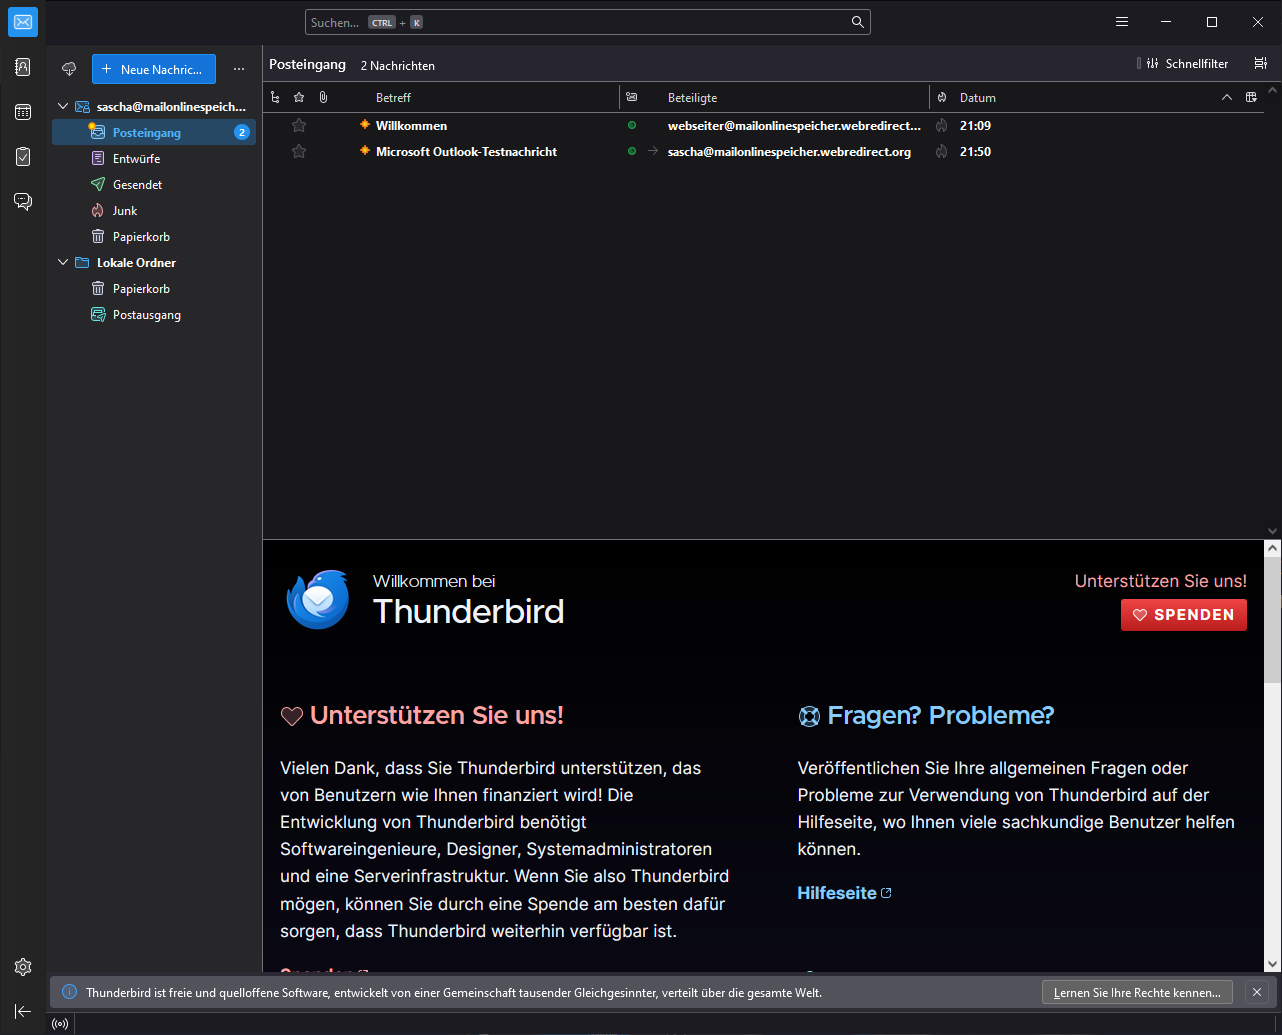The width and height of the screenshot is (1282, 1035).
Task: Toggle read status of Willkommen message
Action: [632, 126]
